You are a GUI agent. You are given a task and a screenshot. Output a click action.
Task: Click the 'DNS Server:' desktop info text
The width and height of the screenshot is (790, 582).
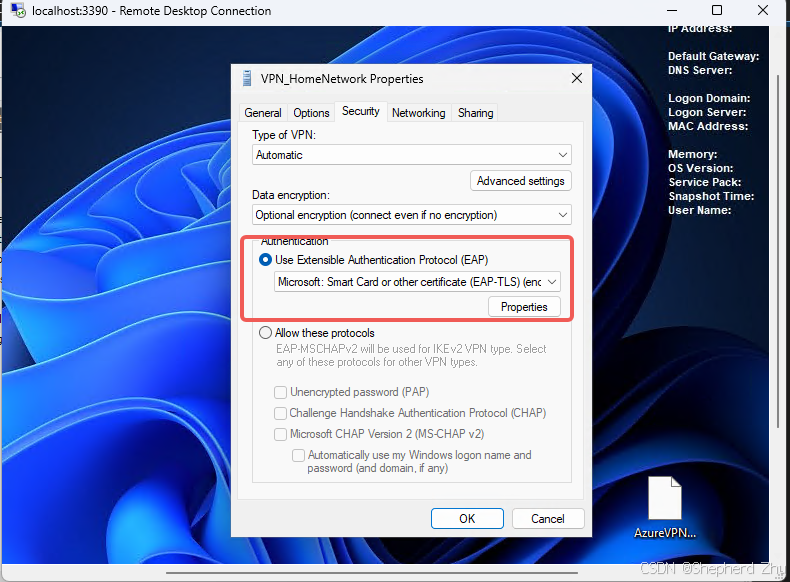point(700,70)
